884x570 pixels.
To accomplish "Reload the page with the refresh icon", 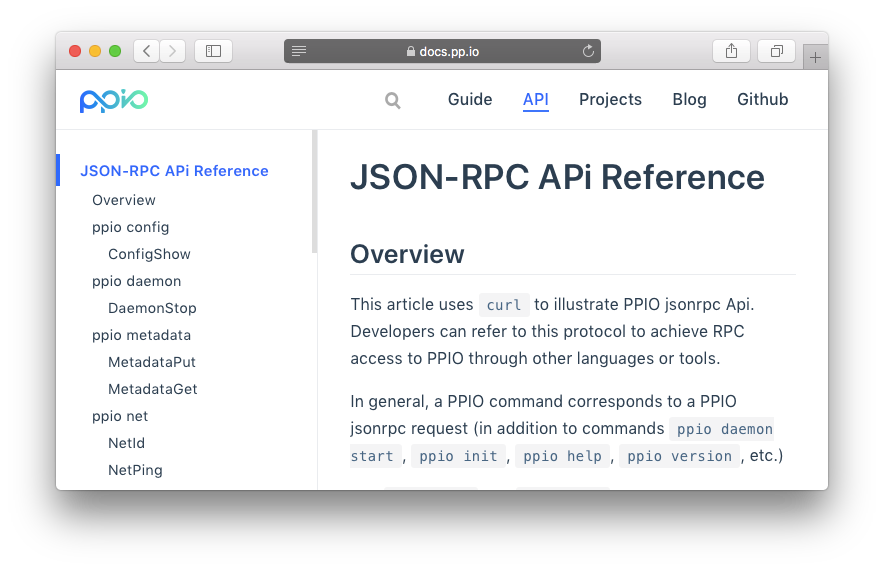I will (x=588, y=51).
